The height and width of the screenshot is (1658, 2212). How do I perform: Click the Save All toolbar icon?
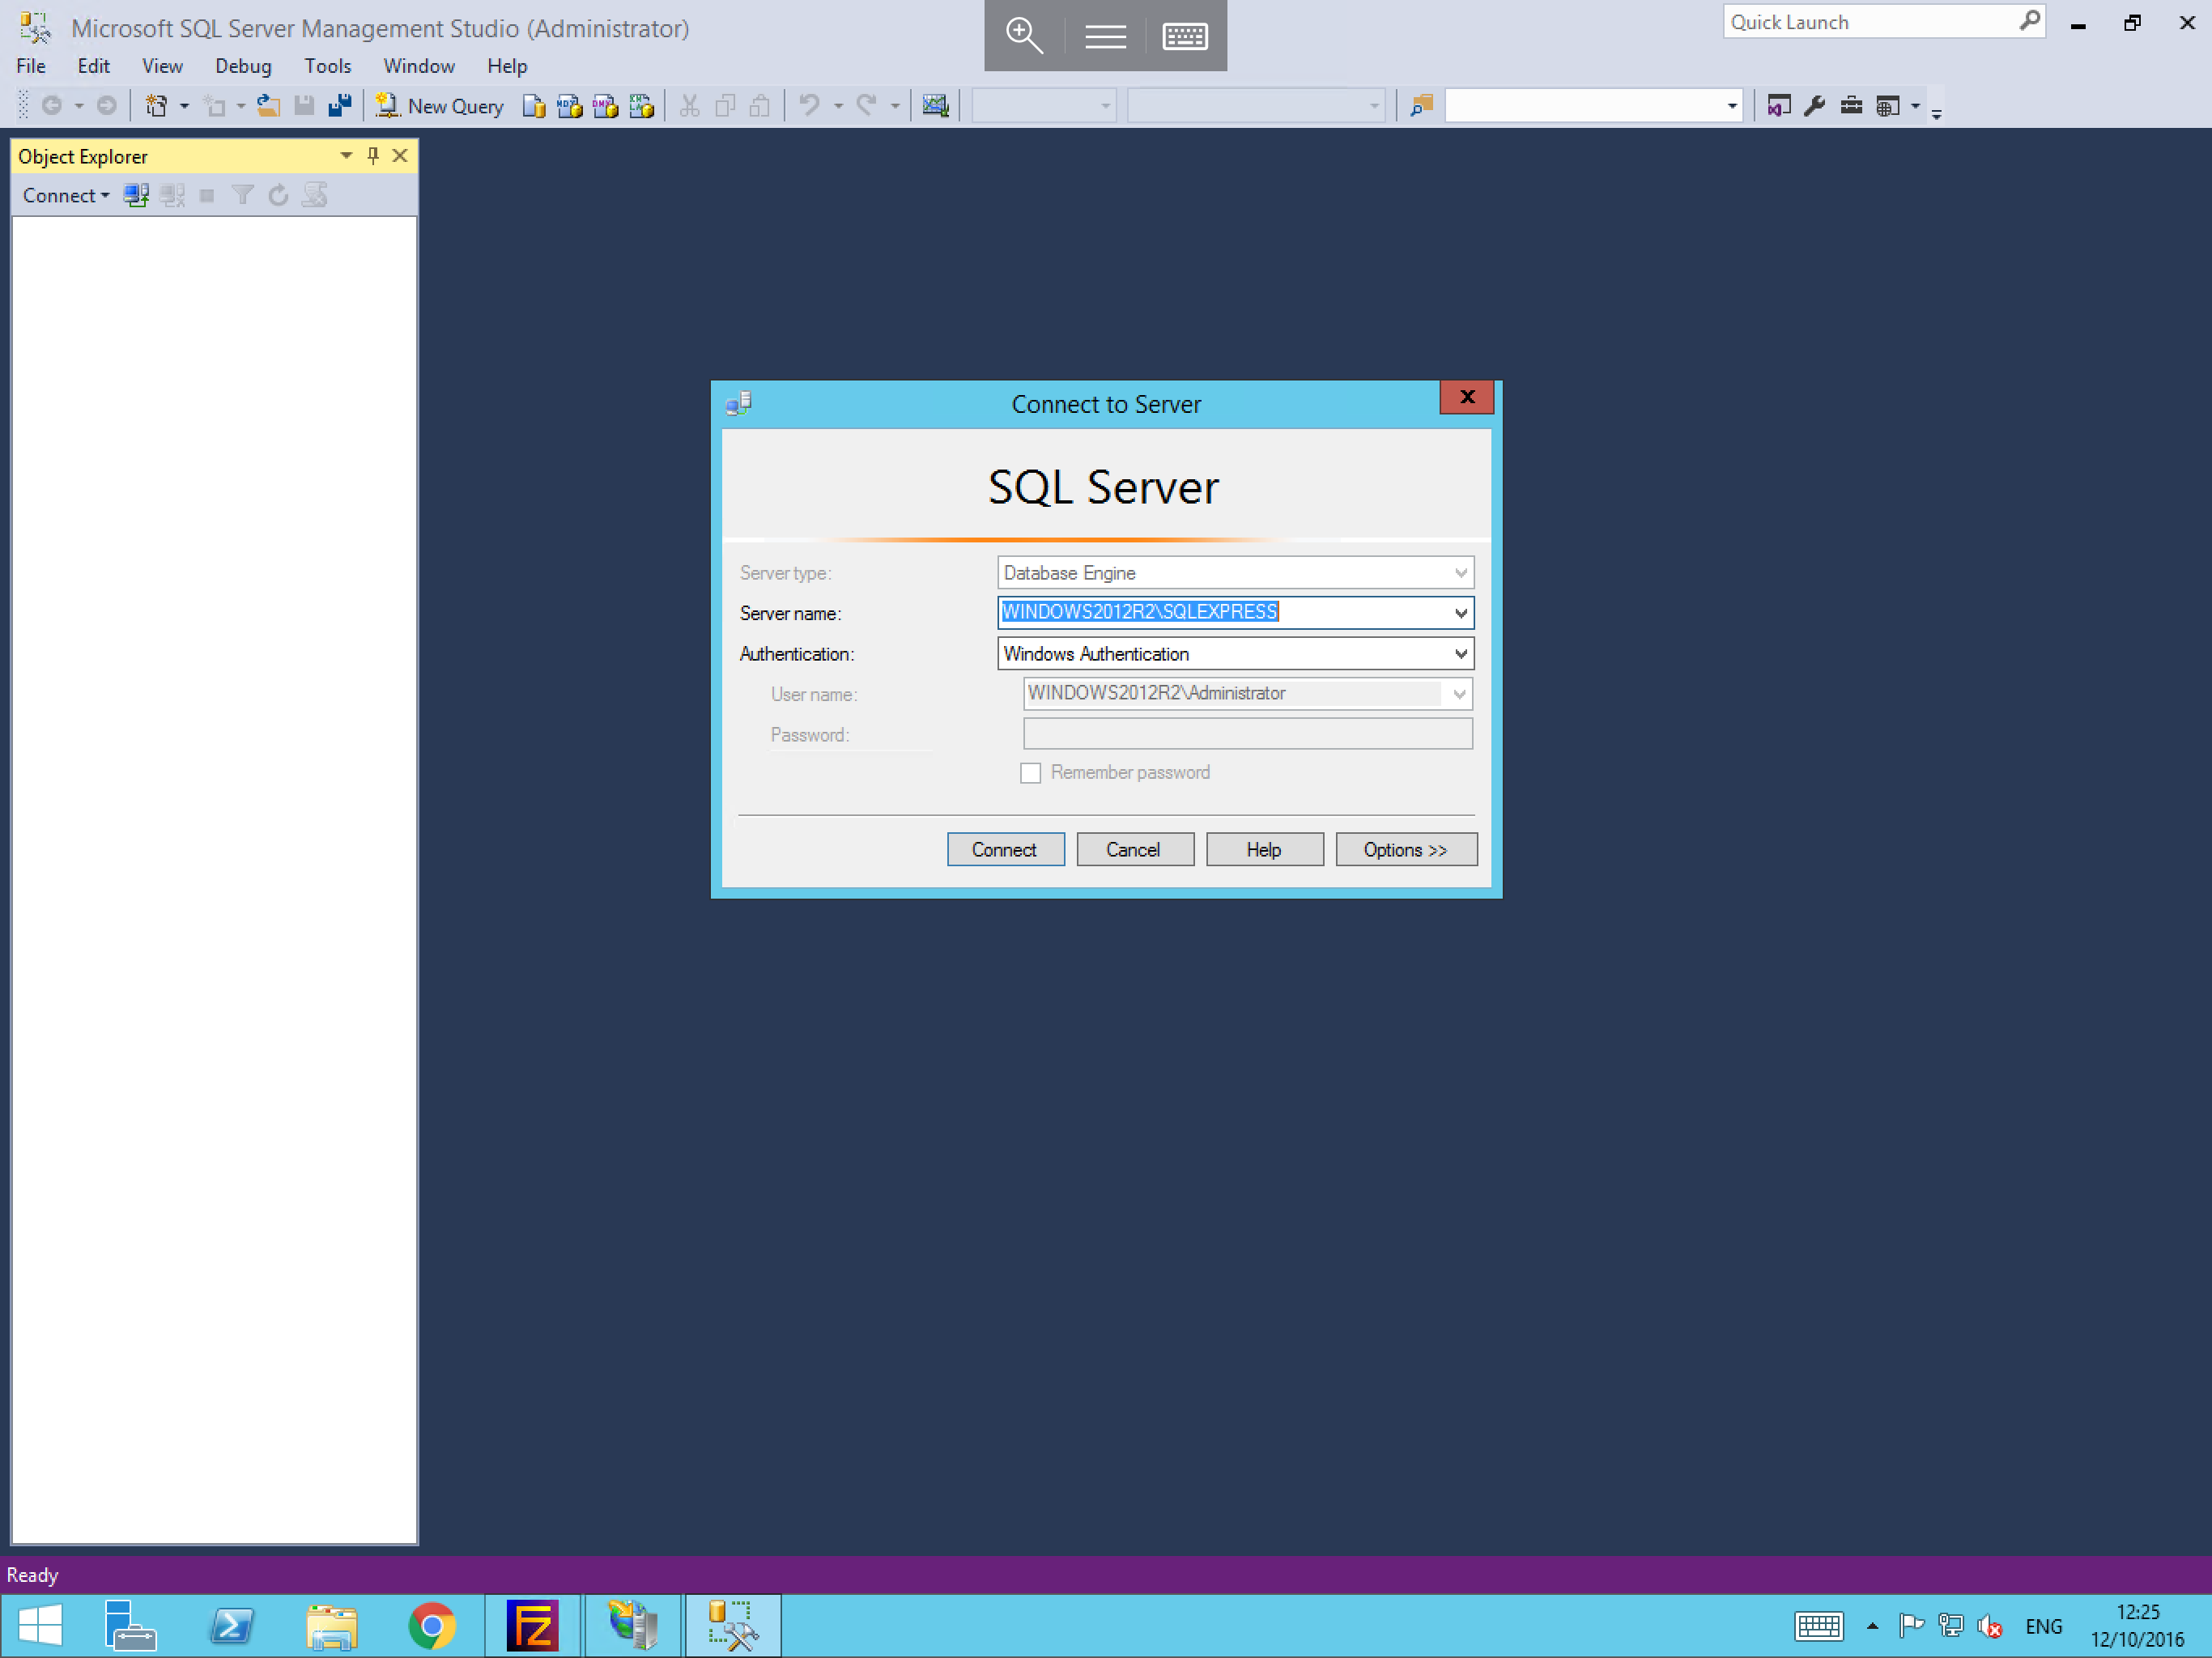click(x=340, y=106)
